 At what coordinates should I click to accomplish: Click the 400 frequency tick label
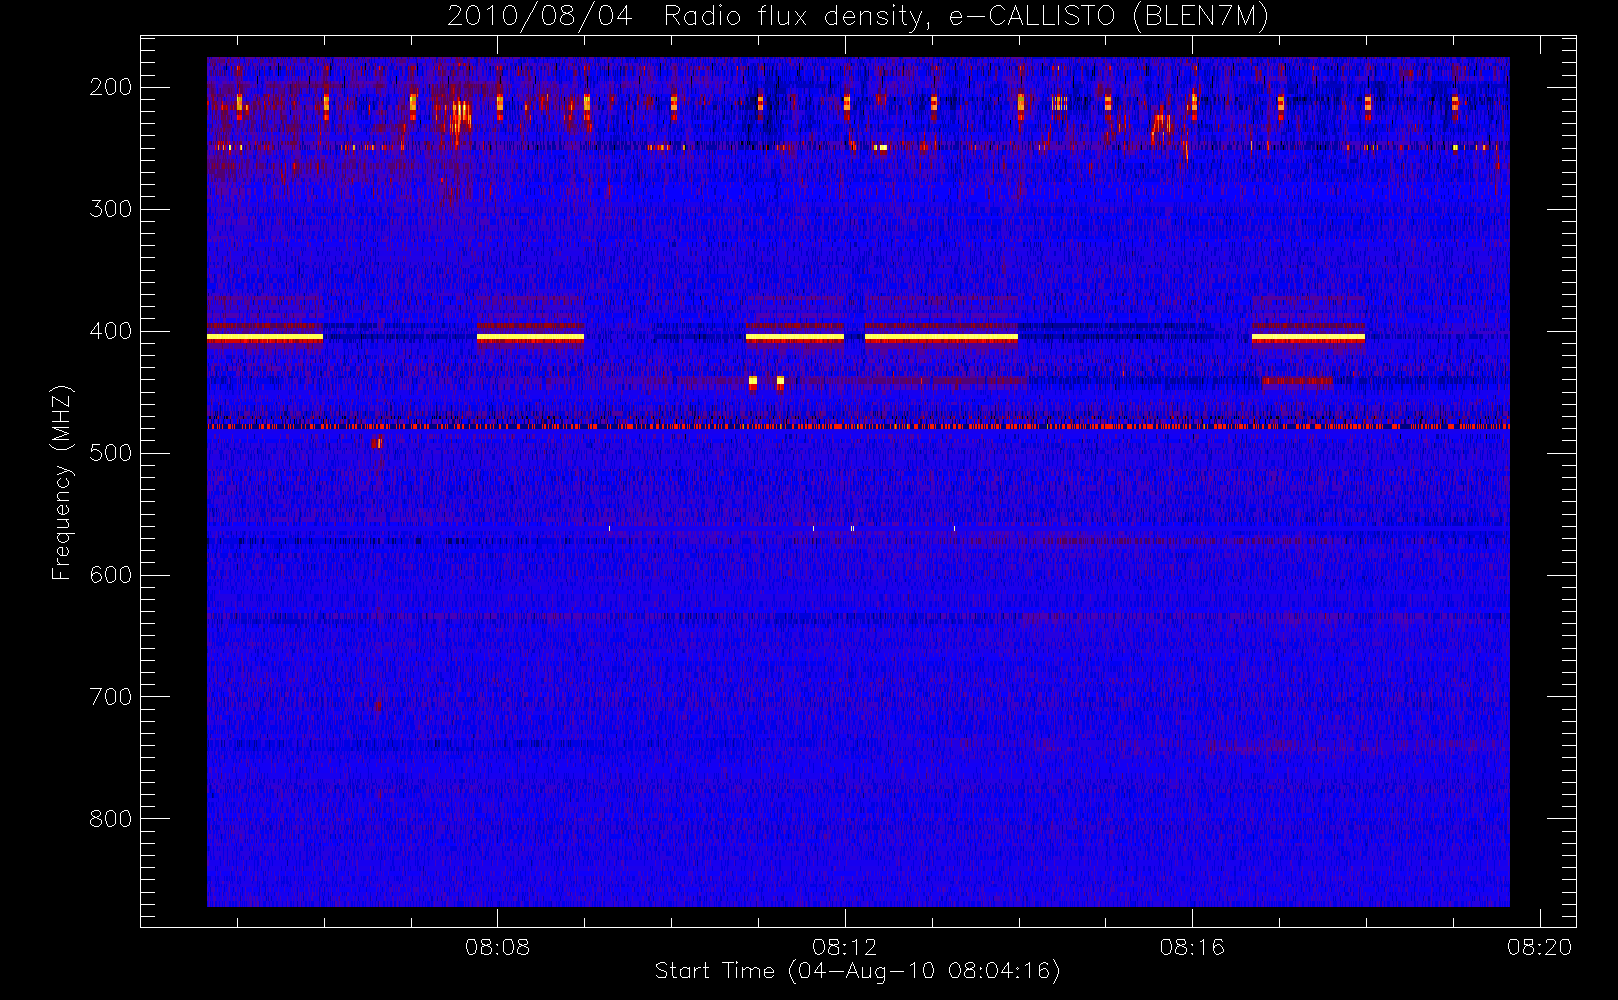tap(110, 331)
